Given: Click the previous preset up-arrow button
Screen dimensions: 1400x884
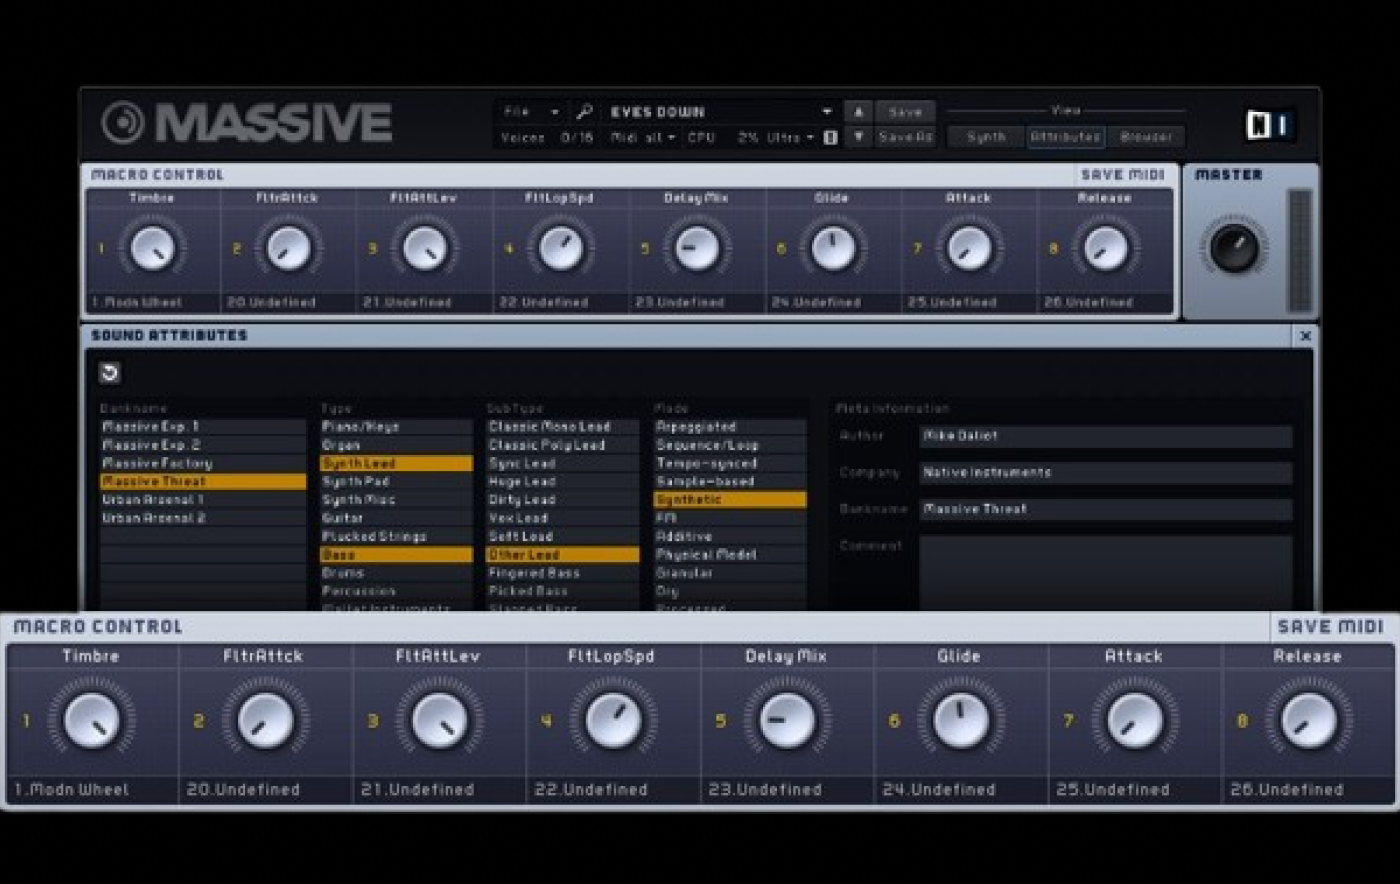Looking at the screenshot, I should [x=858, y=112].
